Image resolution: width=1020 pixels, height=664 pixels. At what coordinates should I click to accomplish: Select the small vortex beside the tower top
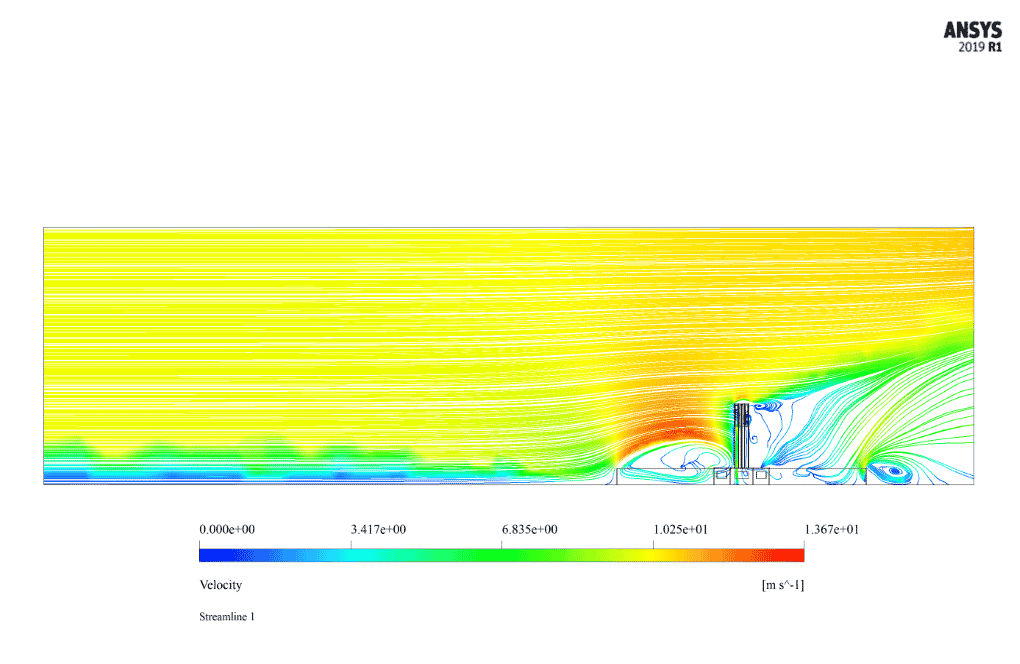(766, 407)
